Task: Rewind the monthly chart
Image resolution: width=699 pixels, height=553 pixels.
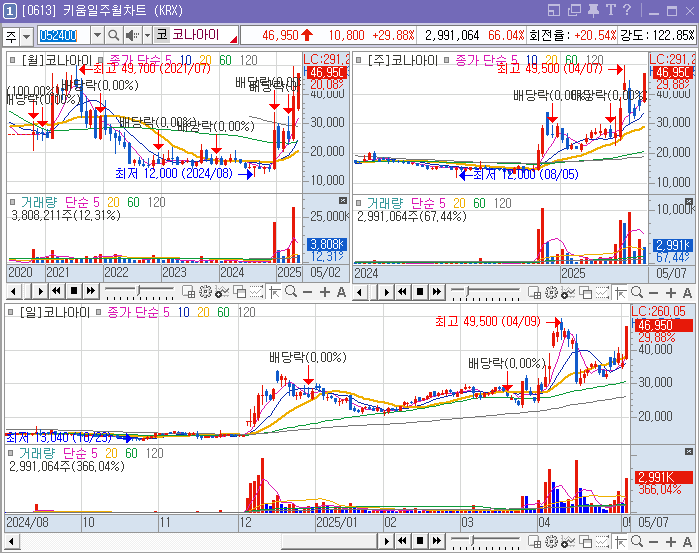Action: coord(56,292)
